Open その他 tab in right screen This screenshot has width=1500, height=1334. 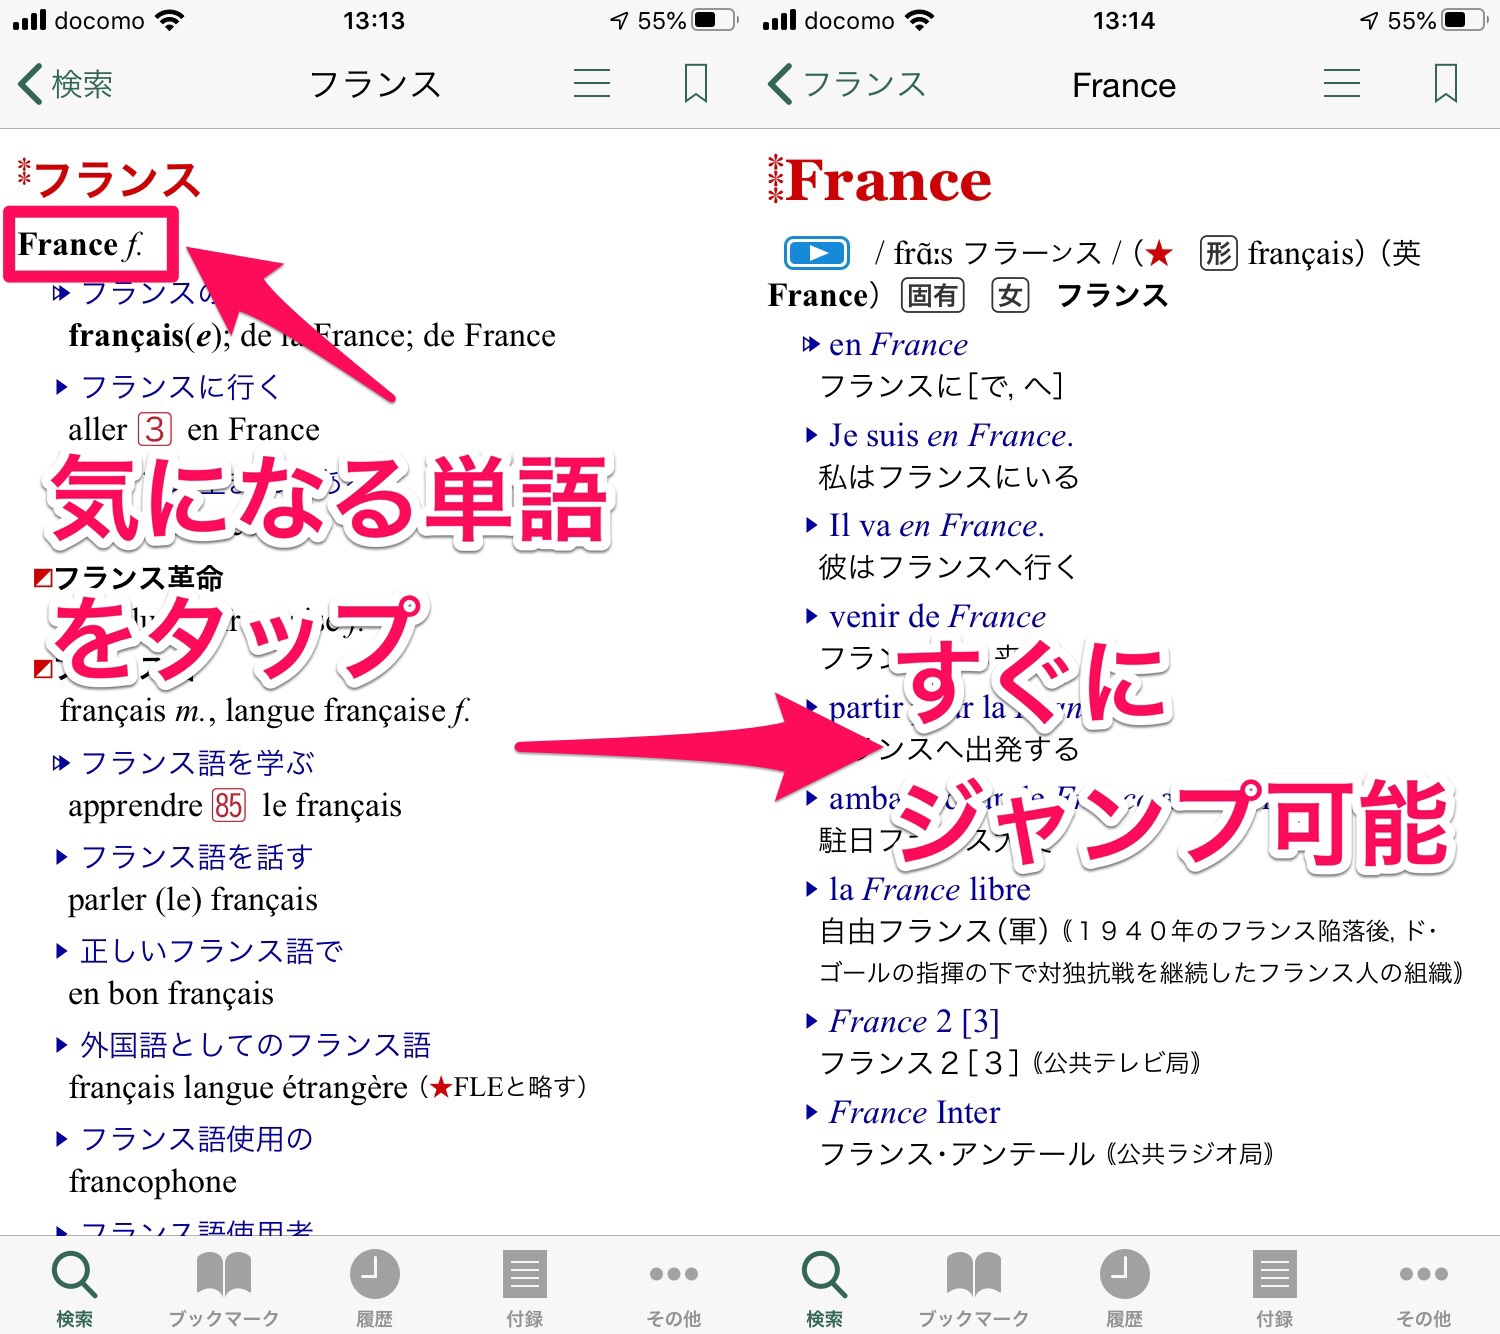click(1423, 1287)
